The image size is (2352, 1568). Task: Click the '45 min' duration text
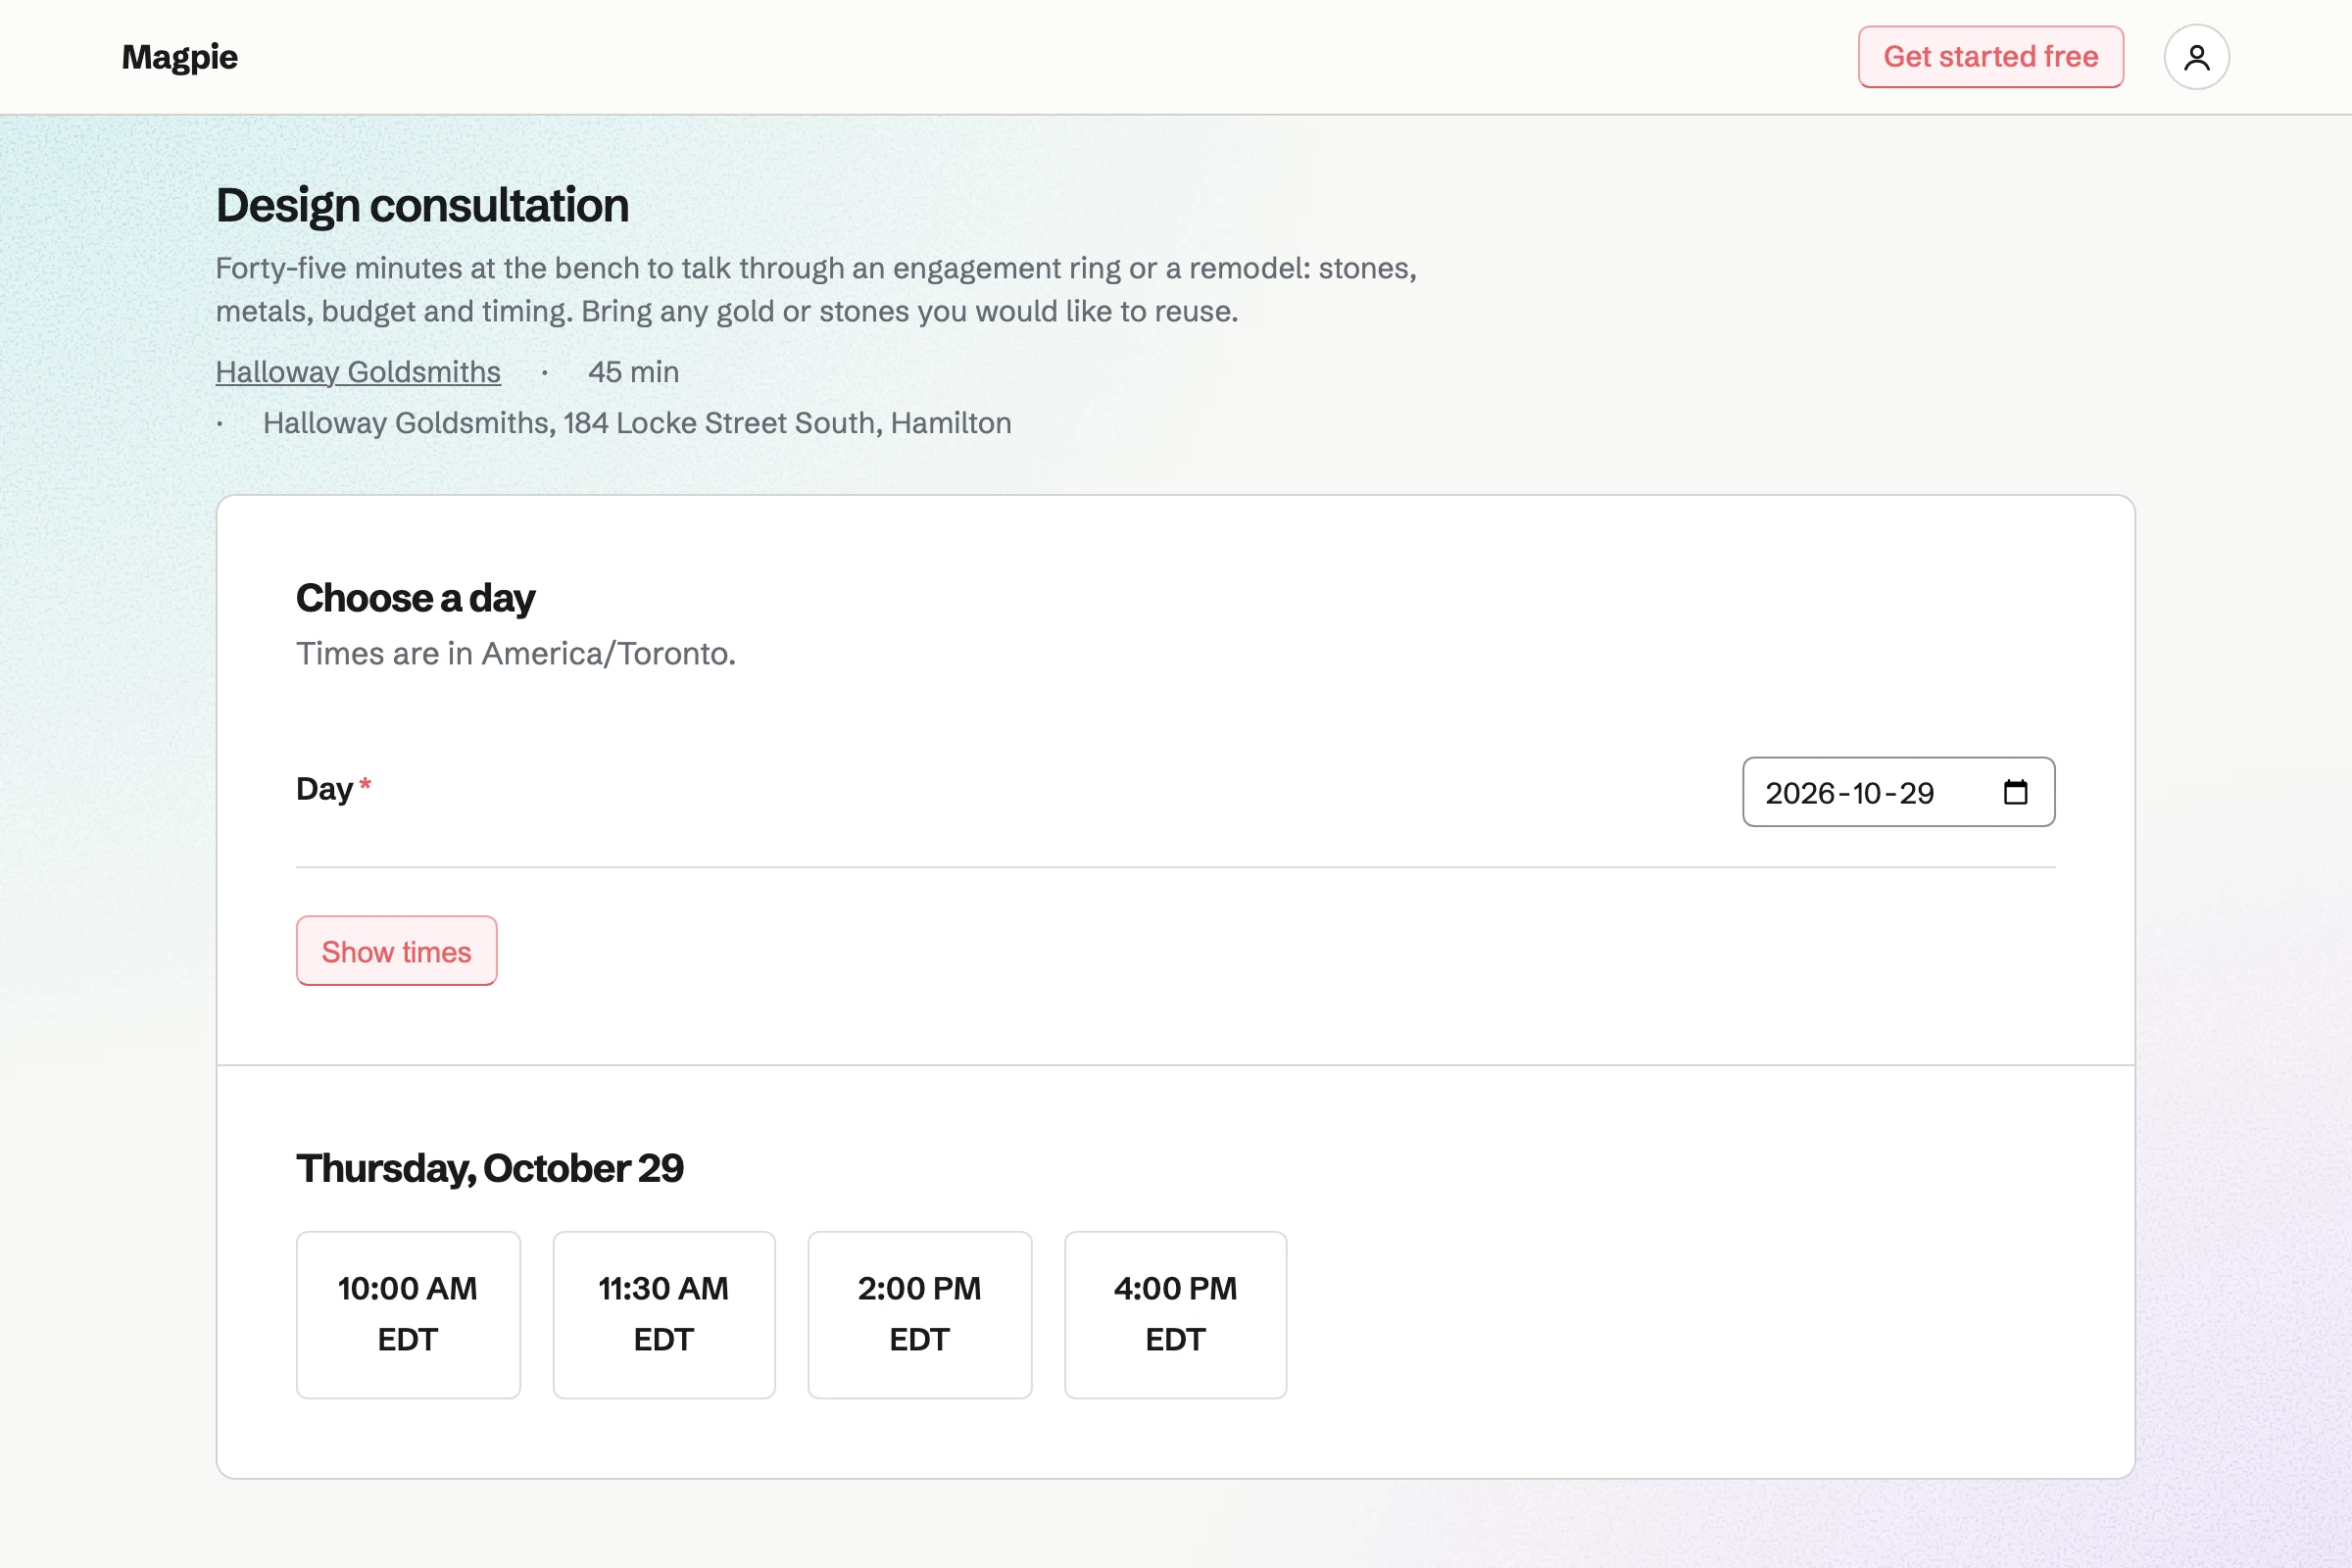633,372
